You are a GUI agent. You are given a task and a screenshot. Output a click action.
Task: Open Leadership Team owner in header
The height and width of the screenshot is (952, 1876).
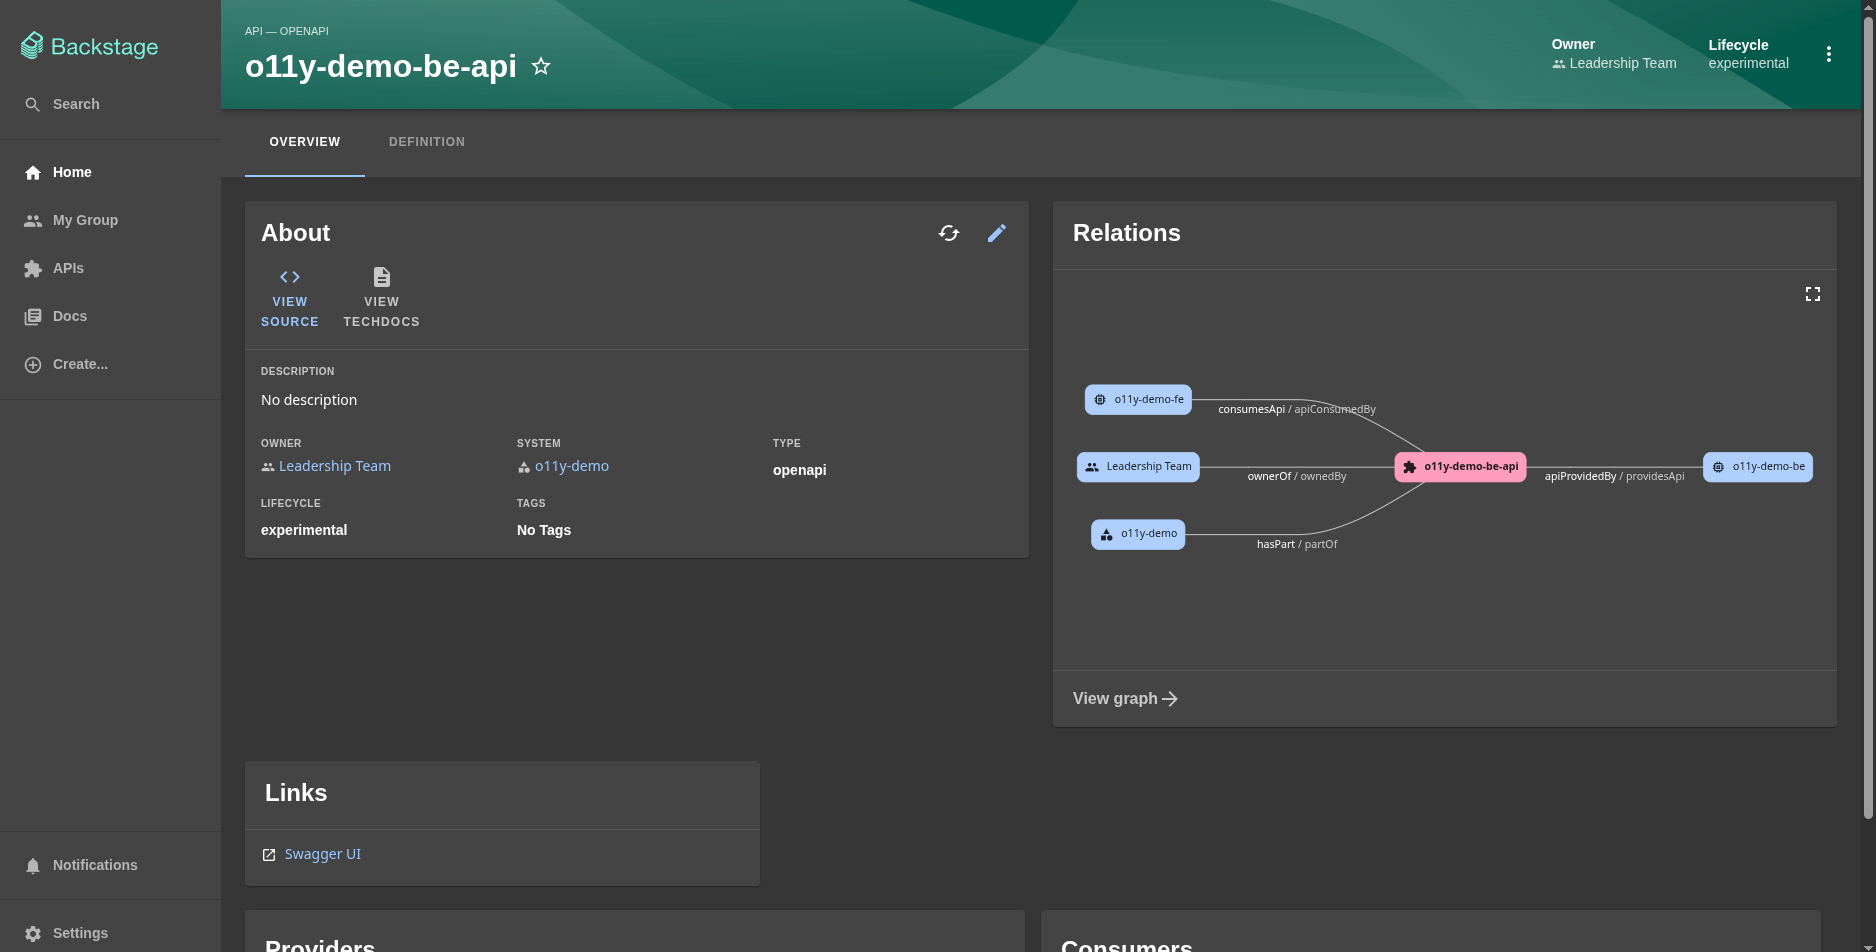[1614, 63]
